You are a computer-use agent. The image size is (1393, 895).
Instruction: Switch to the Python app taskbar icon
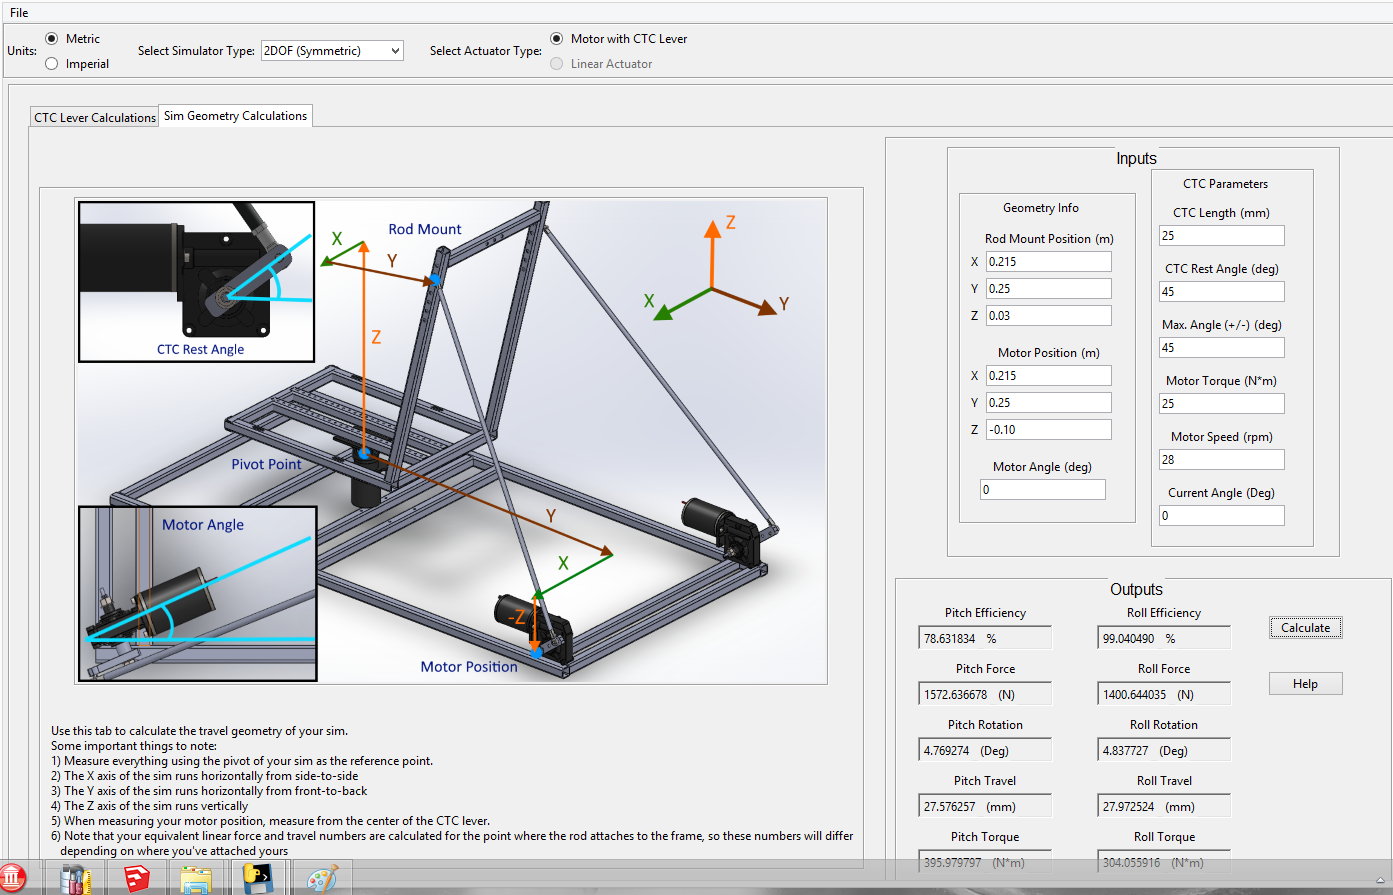pyautogui.click(x=259, y=878)
